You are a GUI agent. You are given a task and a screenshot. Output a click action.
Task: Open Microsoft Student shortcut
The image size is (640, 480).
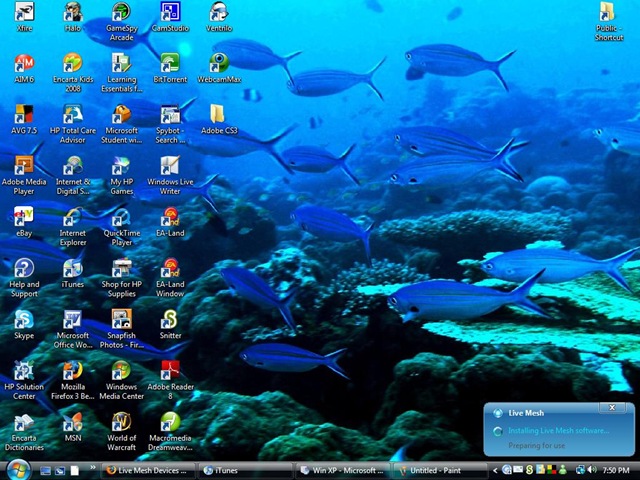[122, 124]
